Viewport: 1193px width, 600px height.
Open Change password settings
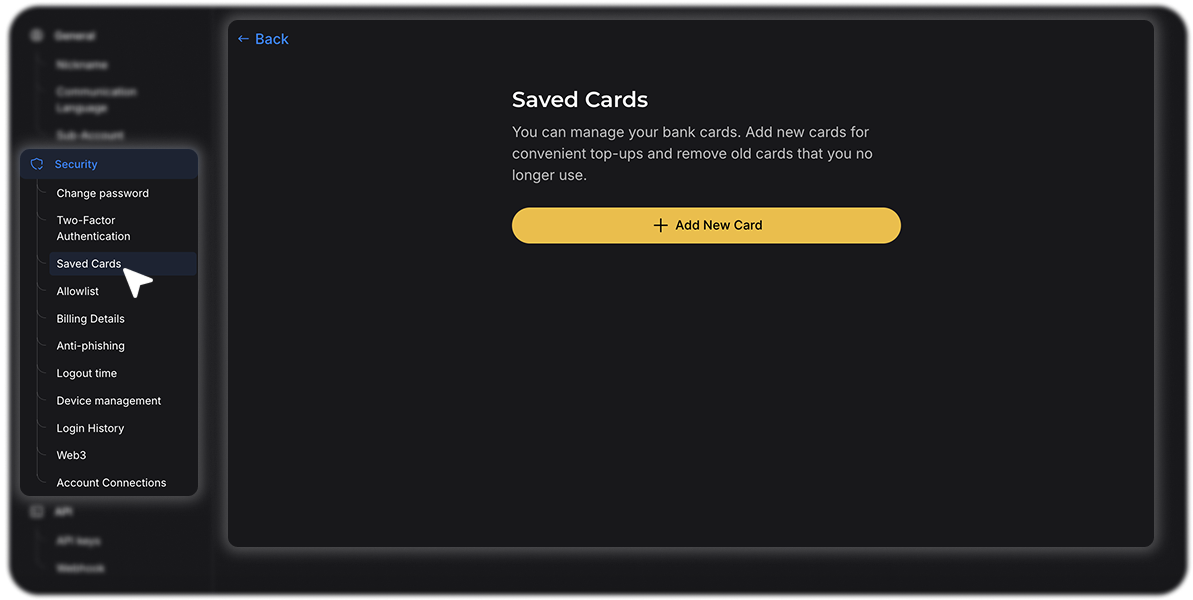point(103,193)
